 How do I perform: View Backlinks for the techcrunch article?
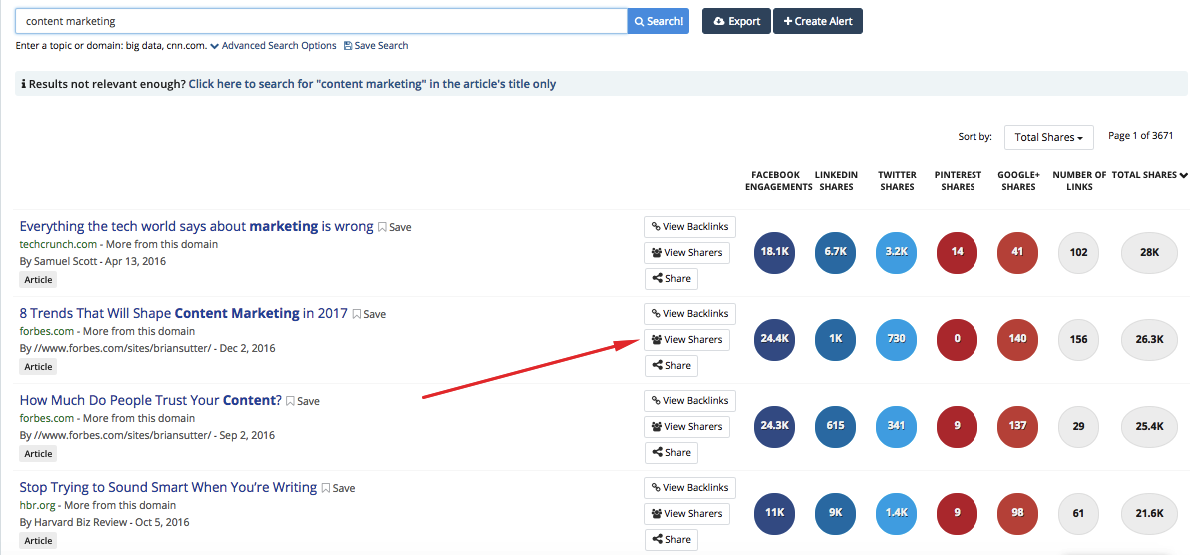(x=689, y=227)
